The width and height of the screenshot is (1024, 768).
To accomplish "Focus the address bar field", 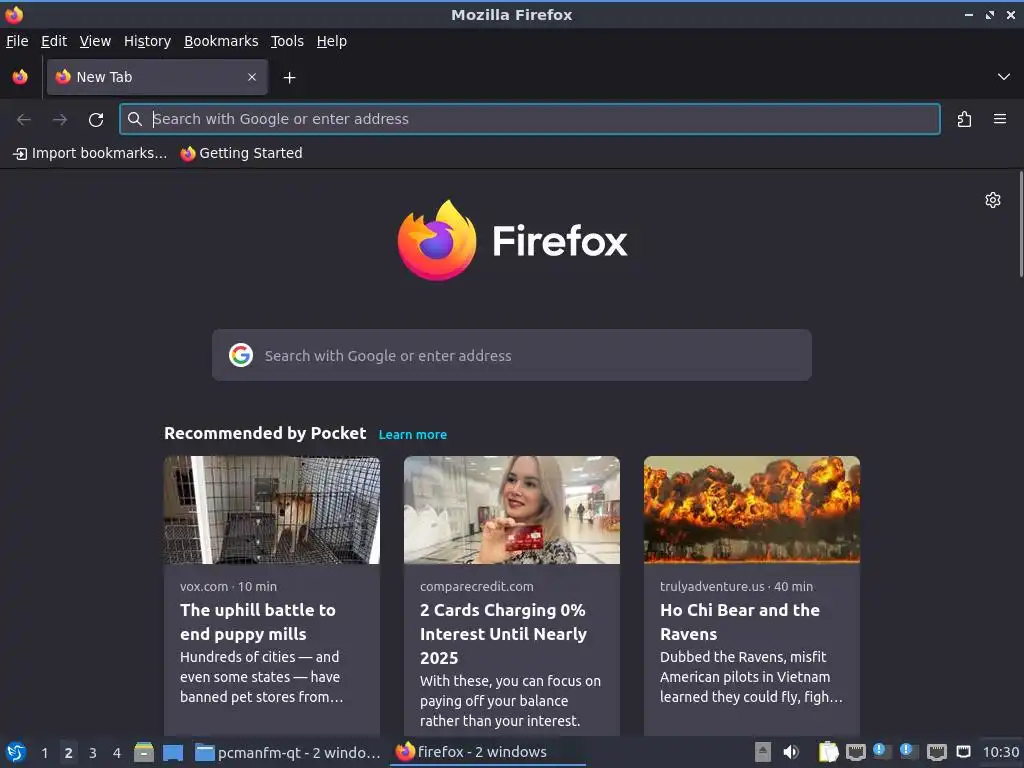I will pos(530,119).
